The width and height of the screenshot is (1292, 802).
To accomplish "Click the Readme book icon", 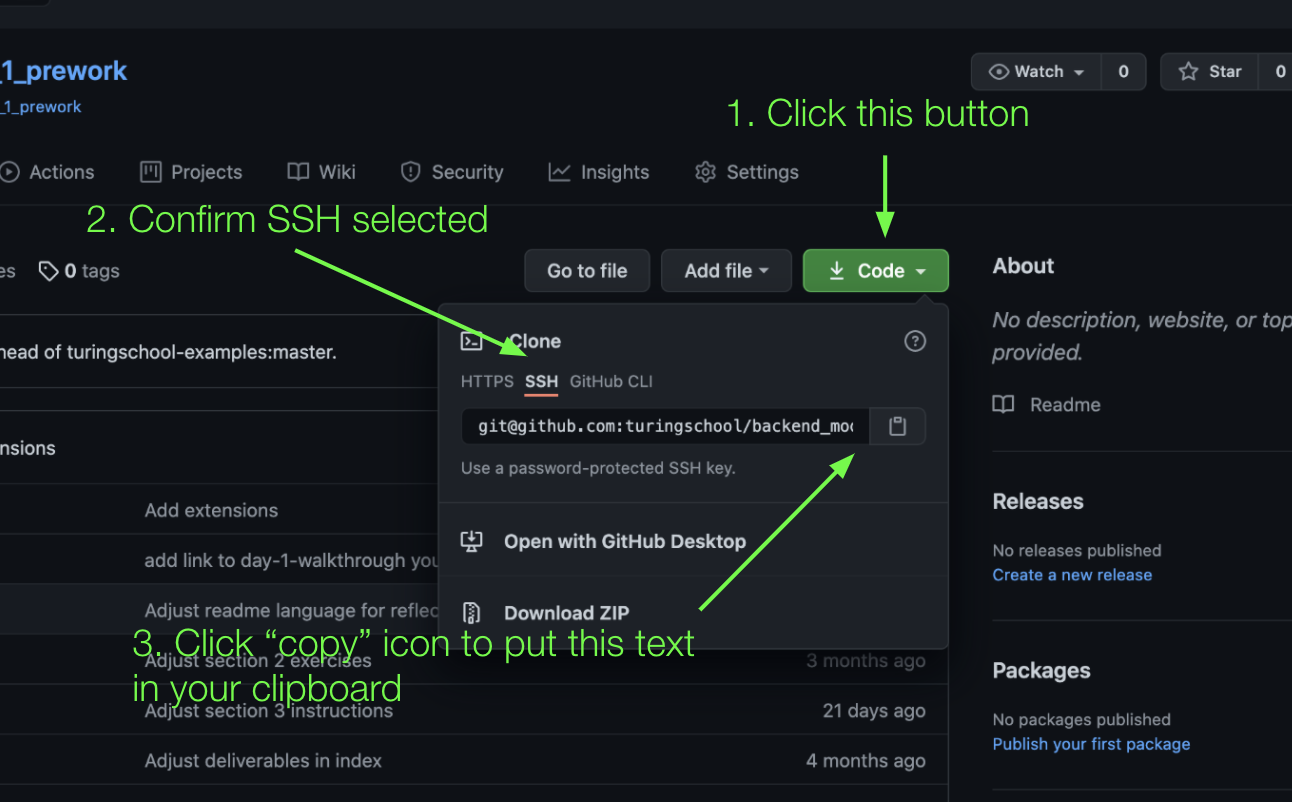I will [x=1003, y=404].
